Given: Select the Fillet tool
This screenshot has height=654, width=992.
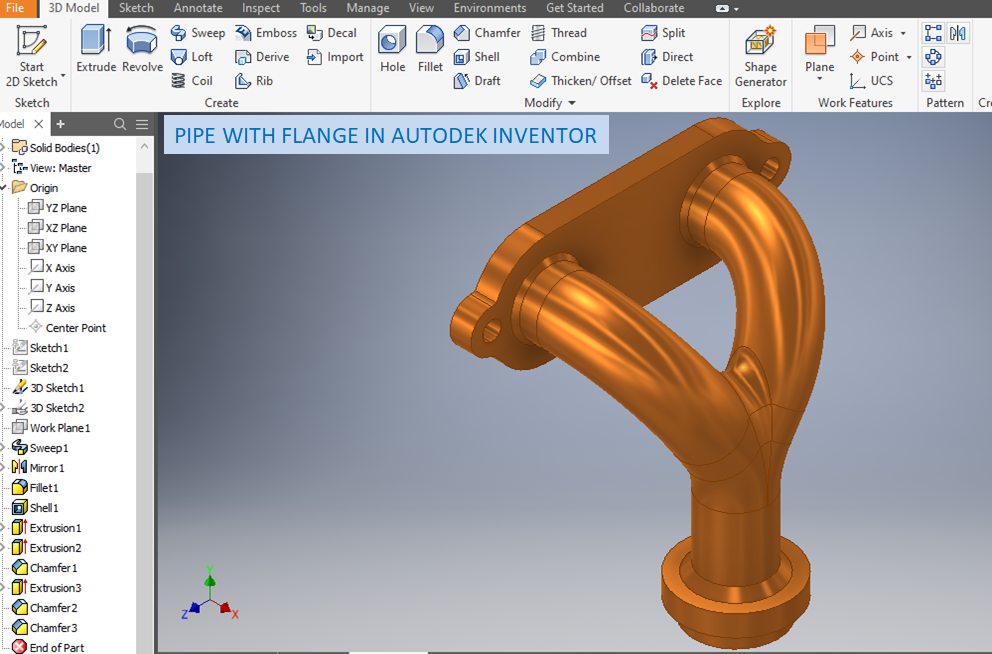Looking at the screenshot, I should [430, 49].
